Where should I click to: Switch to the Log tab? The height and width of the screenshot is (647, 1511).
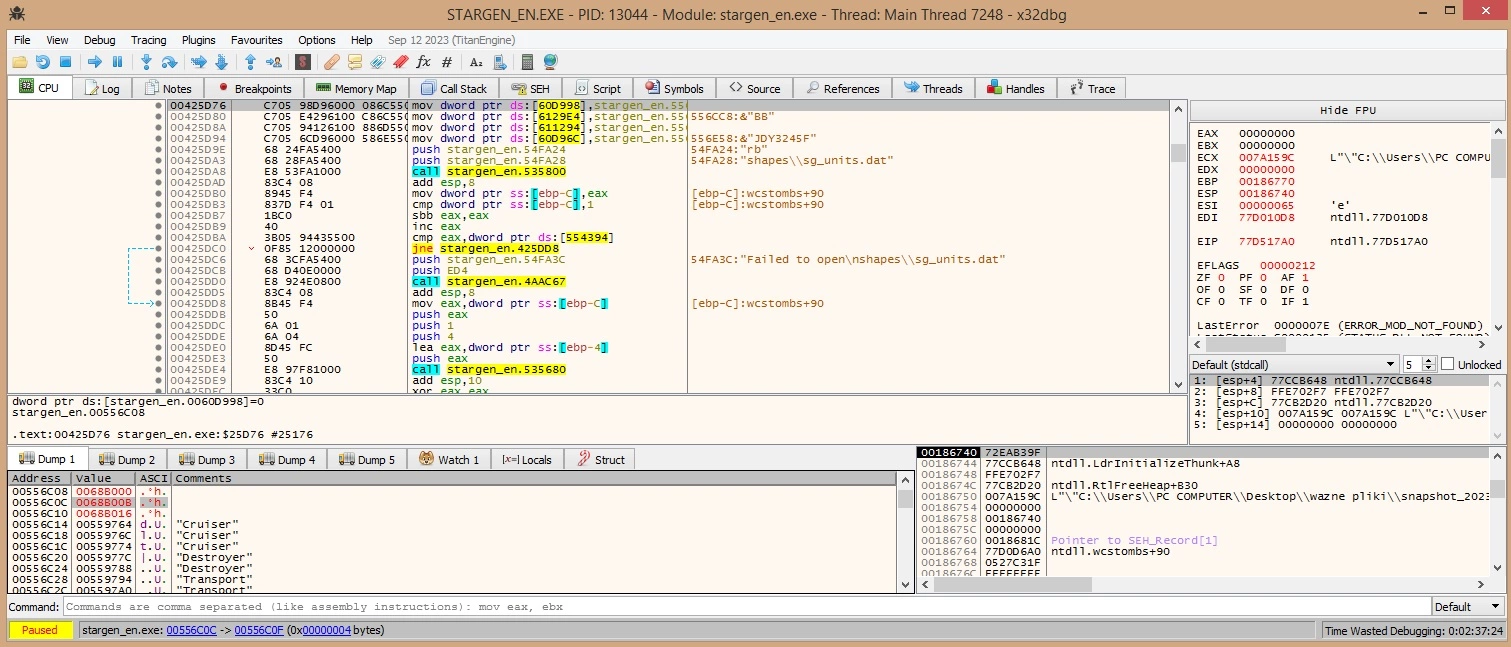pos(102,88)
